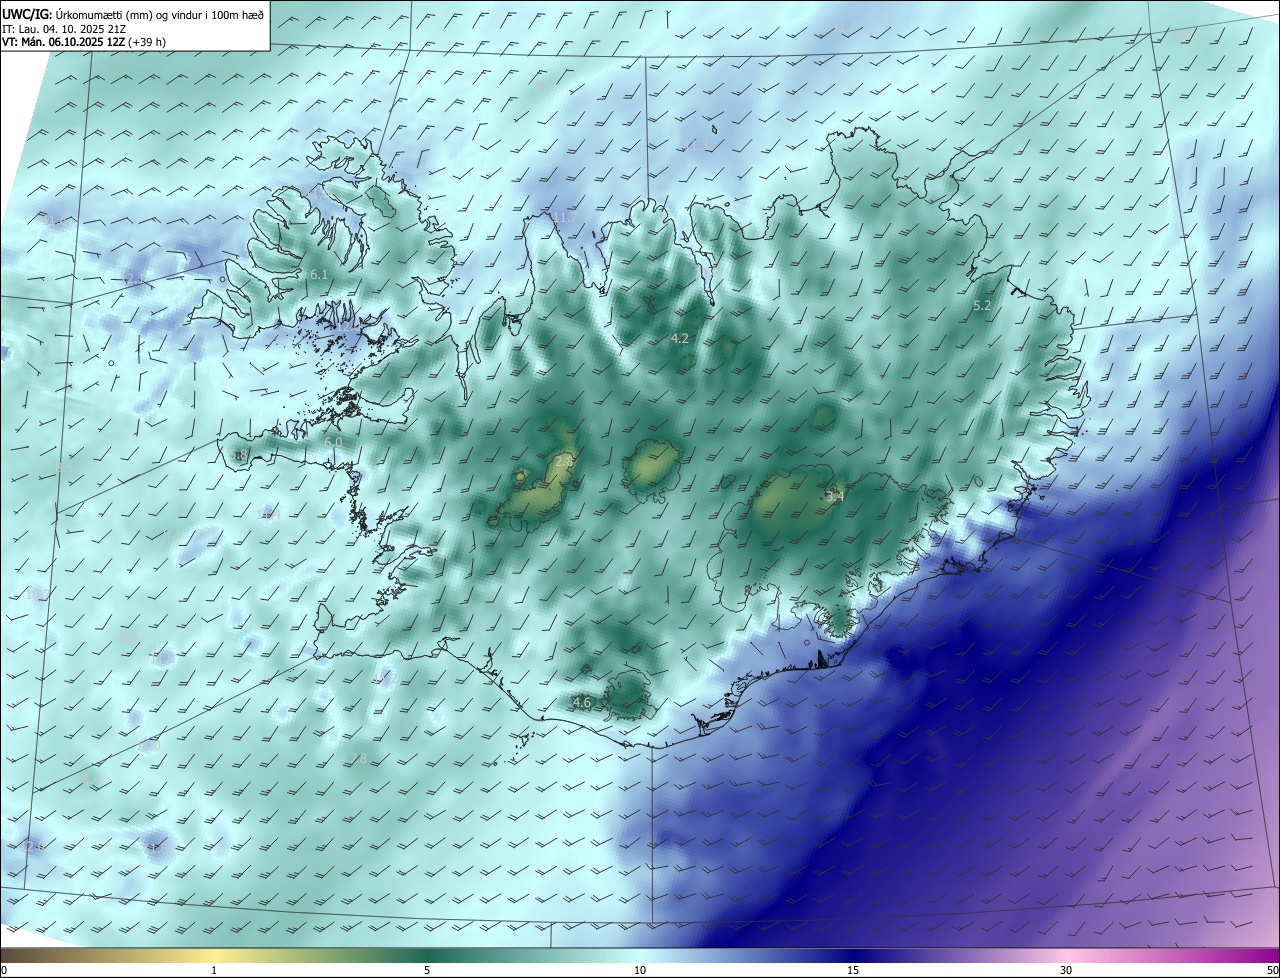Click the '5.2' value label in eastern Iceland
This screenshot has height=978, width=1280.
[982, 306]
